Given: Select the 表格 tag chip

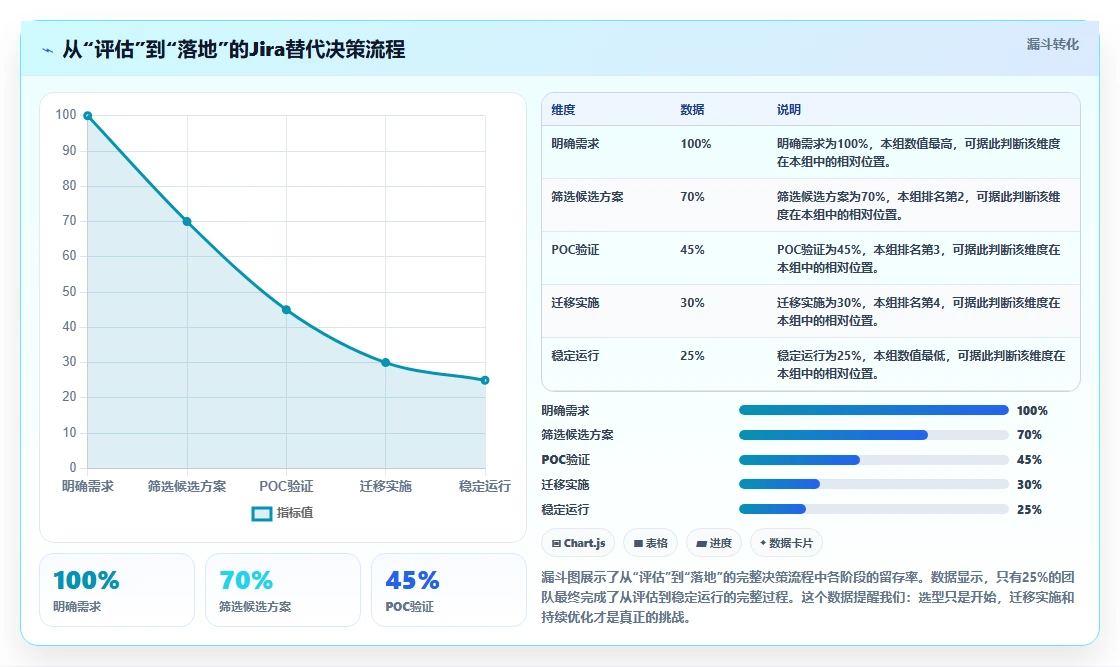Looking at the screenshot, I should (650, 543).
